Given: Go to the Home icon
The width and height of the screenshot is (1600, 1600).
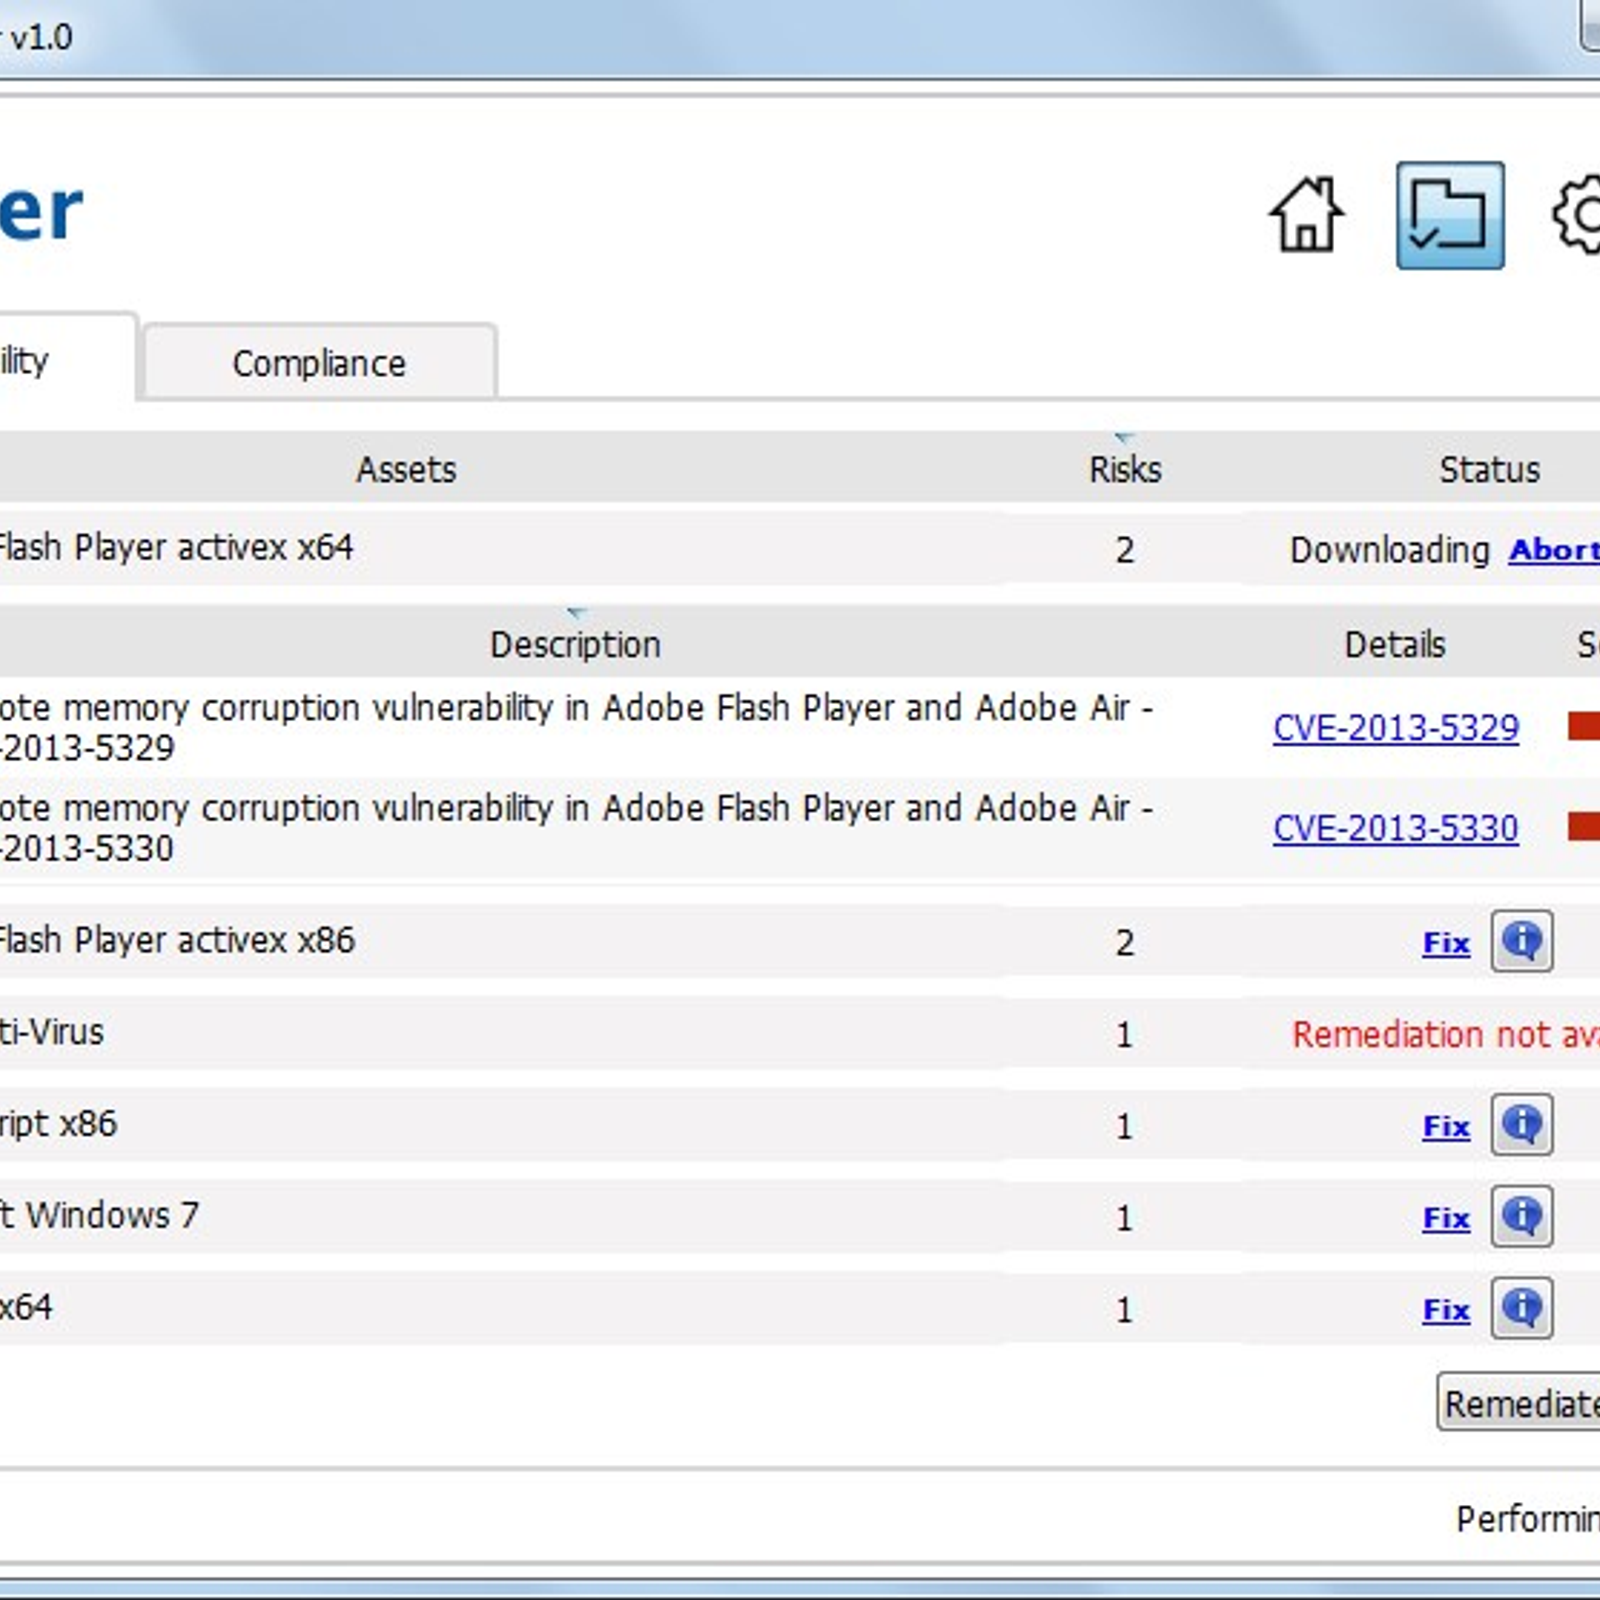Looking at the screenshot, I should [1306, 214].
